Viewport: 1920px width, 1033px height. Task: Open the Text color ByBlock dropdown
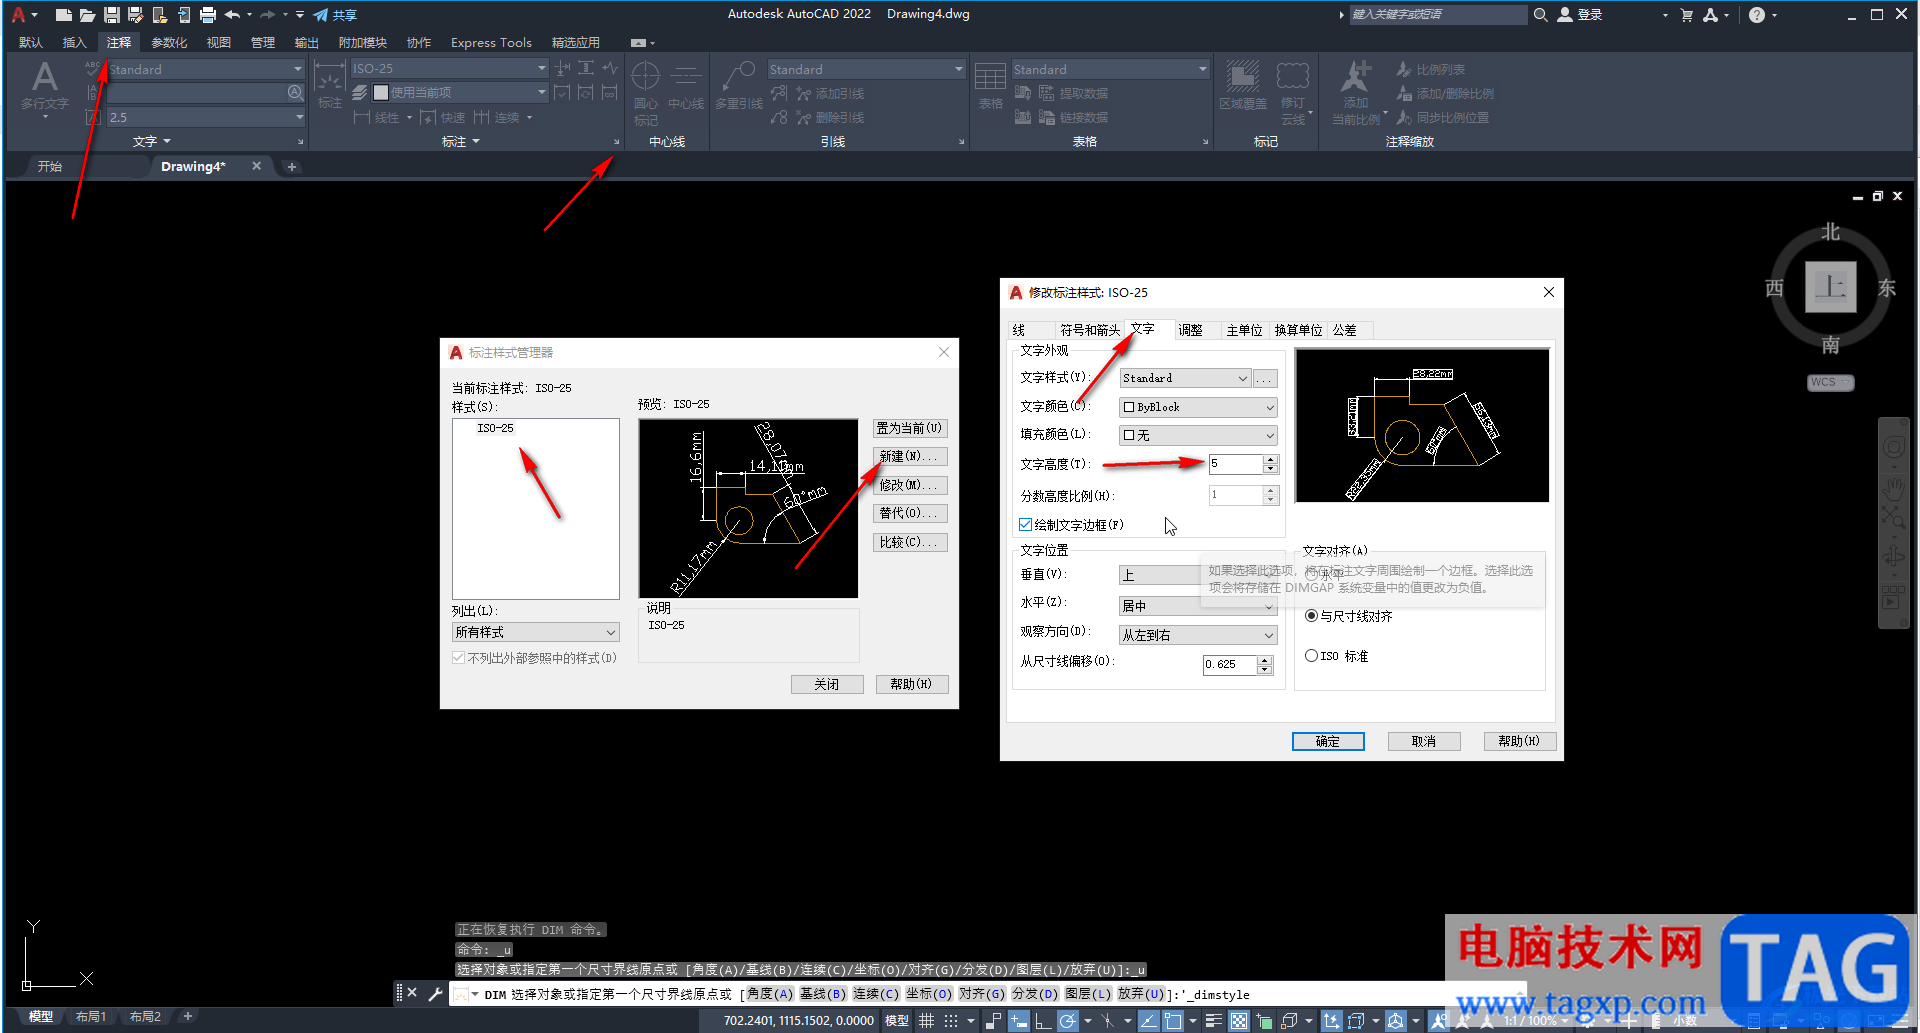pos(1198,407)
